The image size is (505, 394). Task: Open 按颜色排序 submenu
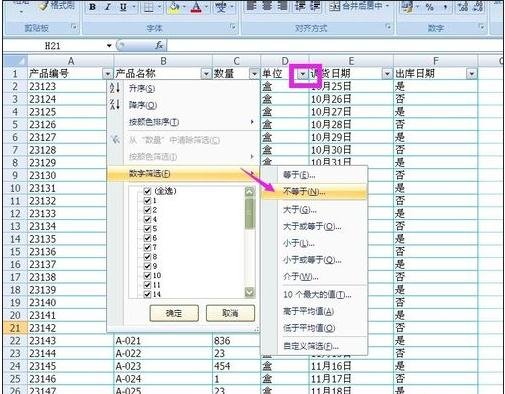183,122
